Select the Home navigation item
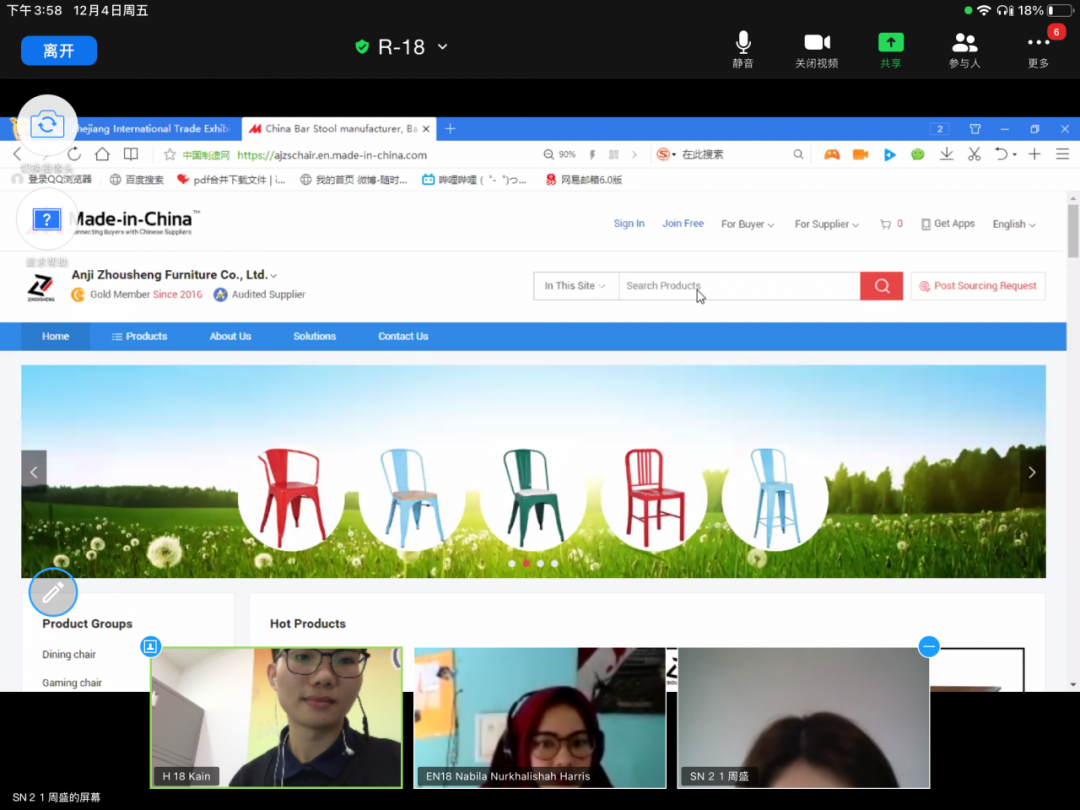The height and width of the screenshot is (810, 1080). click(55, 336)
